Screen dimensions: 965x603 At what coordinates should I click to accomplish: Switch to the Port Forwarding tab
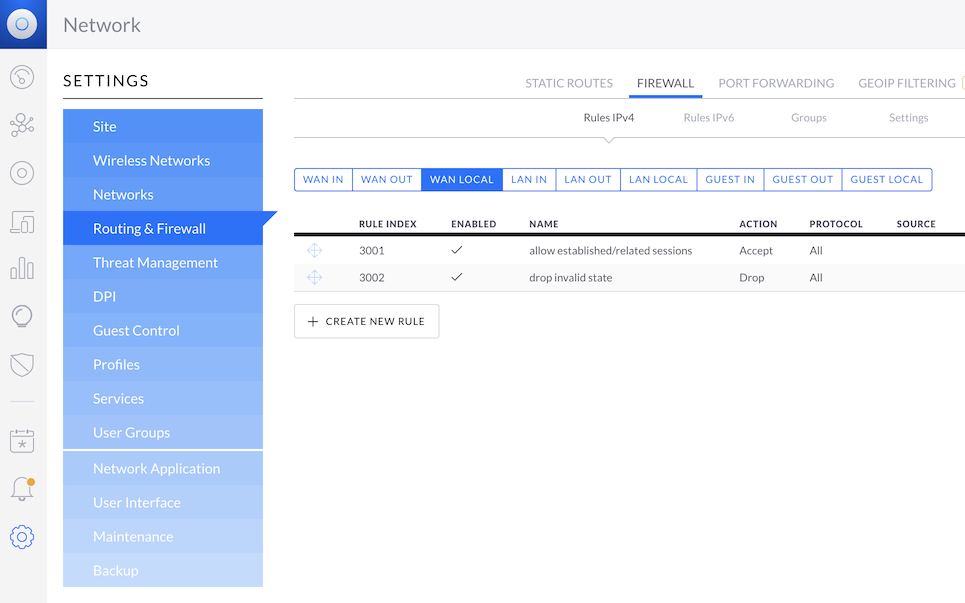[x=776, y=83]
